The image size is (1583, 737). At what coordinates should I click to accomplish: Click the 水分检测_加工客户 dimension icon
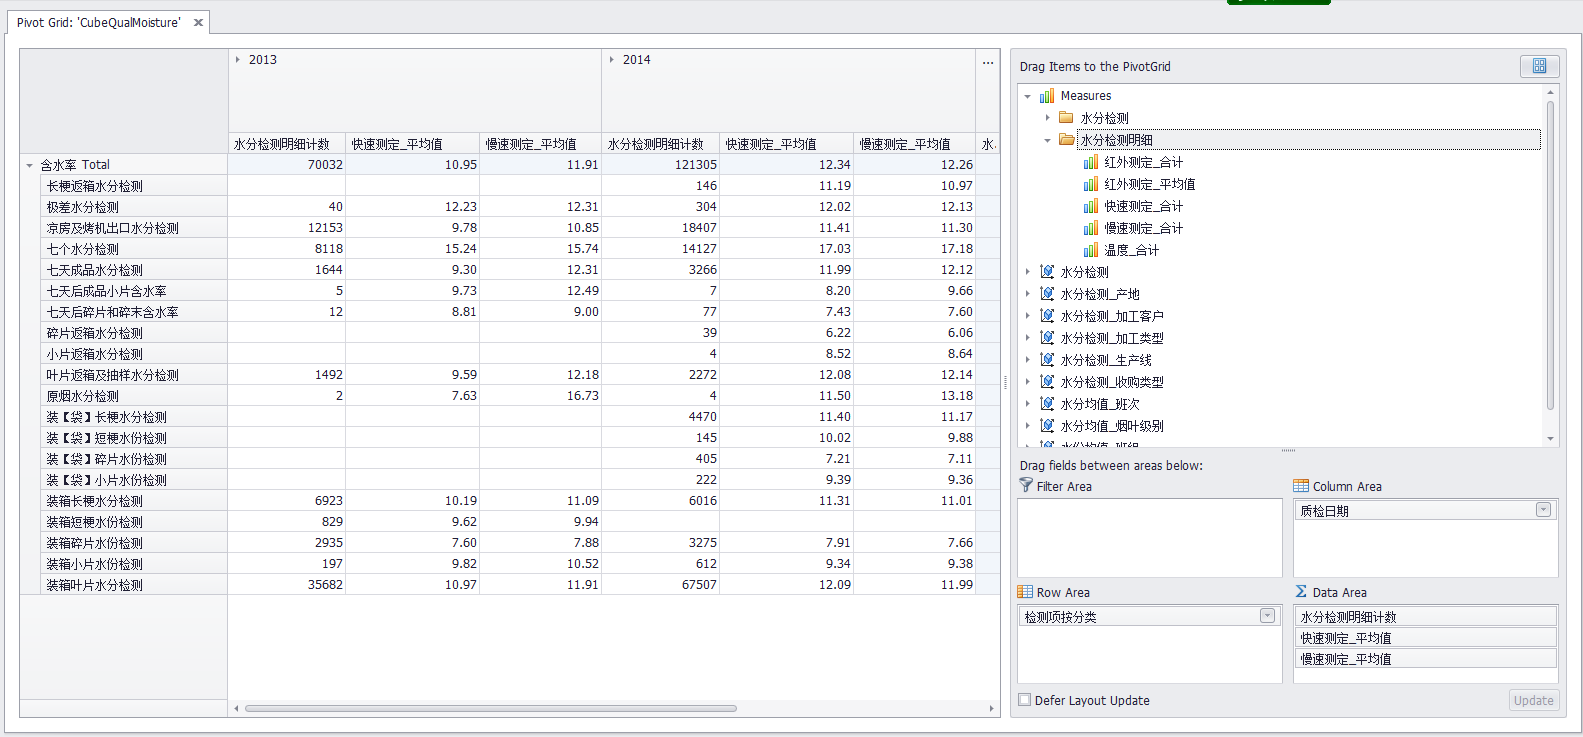pos(1047,316)
